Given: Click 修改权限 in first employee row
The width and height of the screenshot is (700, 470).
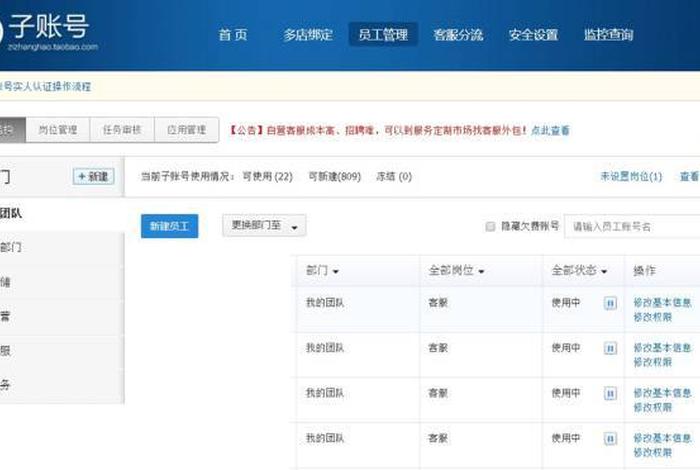Looking at the screenshot, I should [653, 317].
